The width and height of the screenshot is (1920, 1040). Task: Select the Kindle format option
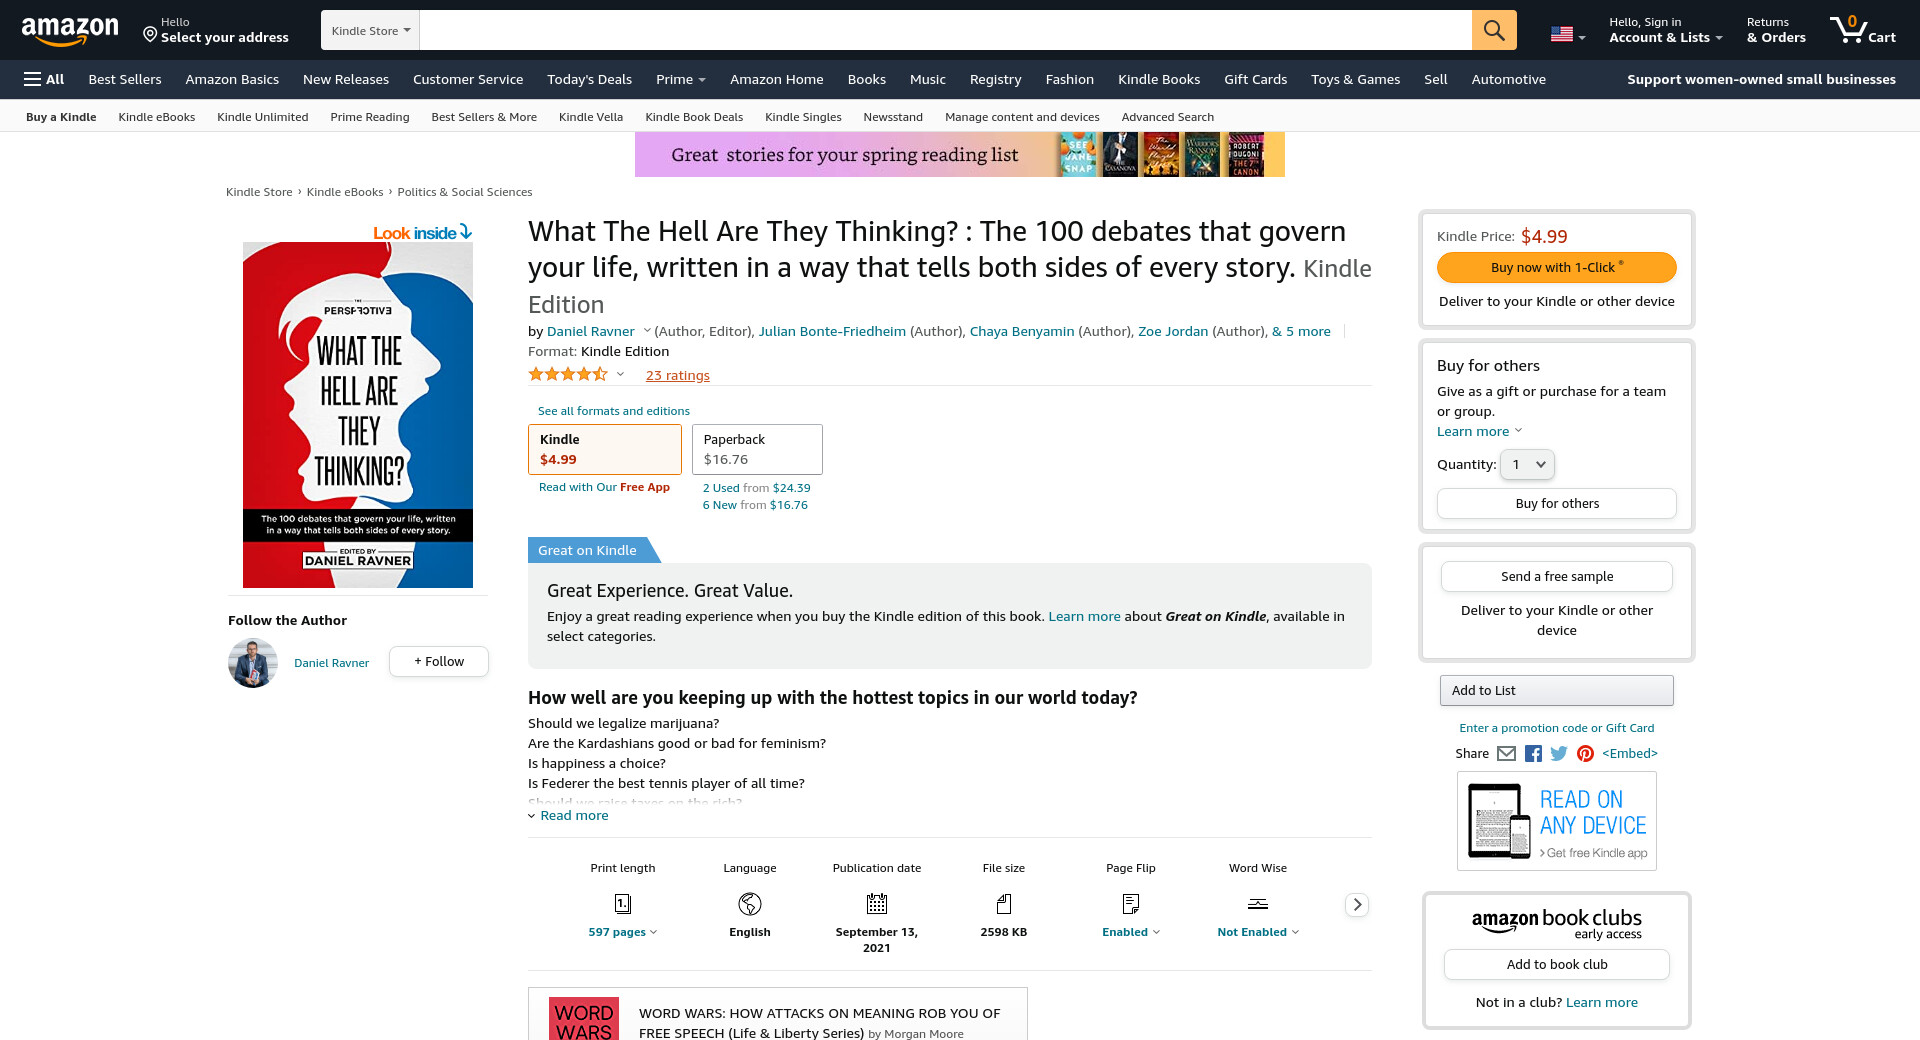(x=604, y=449)
